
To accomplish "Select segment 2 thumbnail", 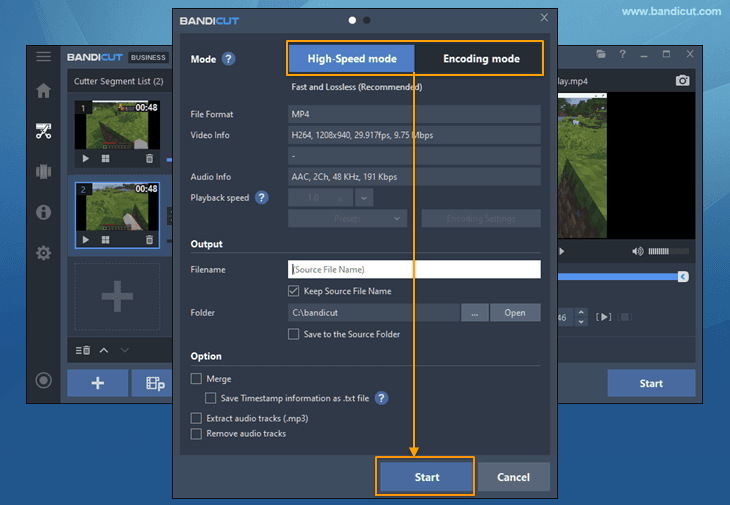I will (117, 206).
